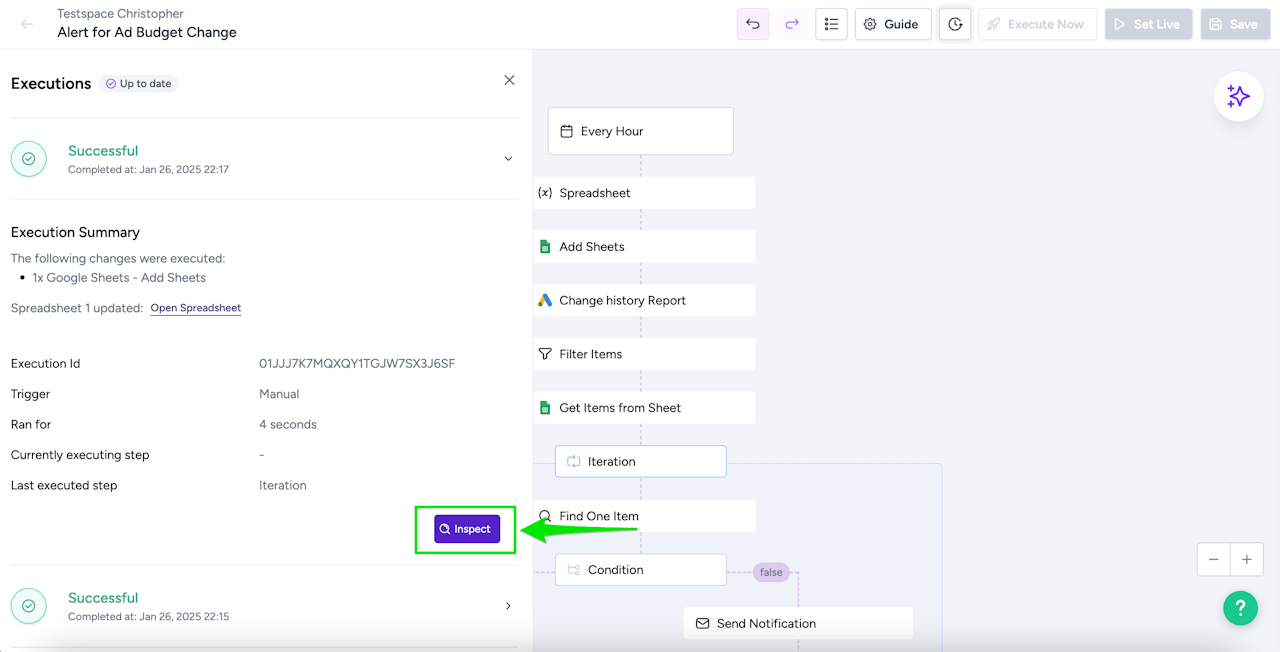Open the help question mark button
This screenshot has width=1280, height=652.
click(x=1240, y=607)
